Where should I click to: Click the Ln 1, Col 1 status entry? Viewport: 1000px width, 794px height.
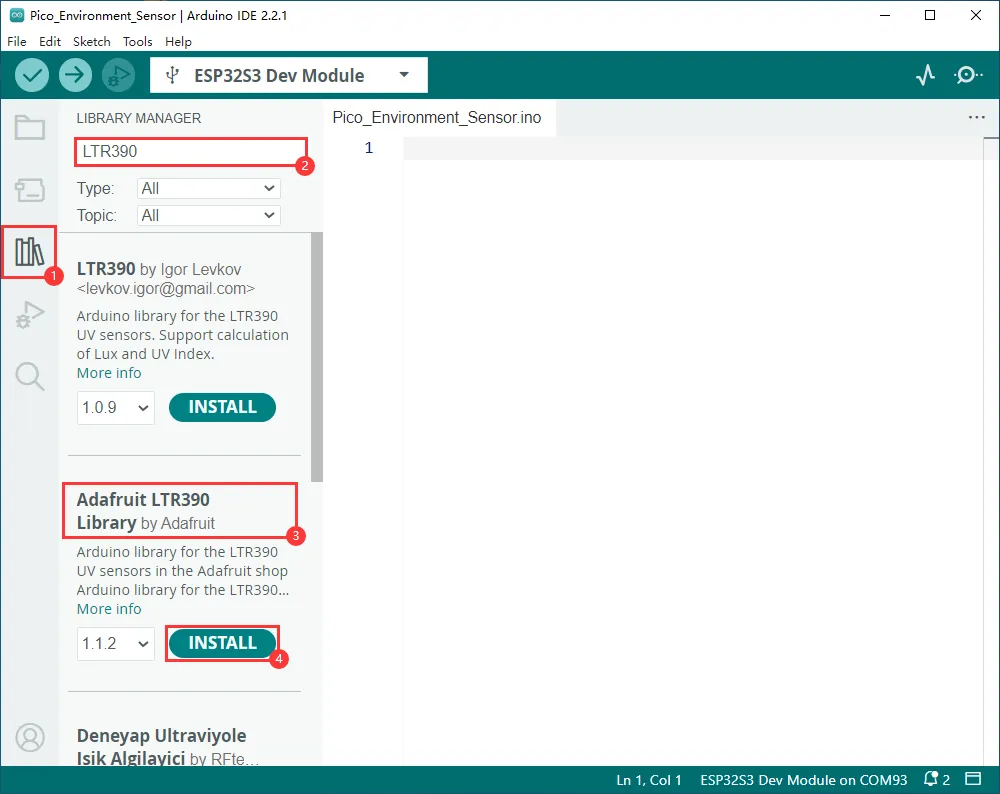[649, 780]
